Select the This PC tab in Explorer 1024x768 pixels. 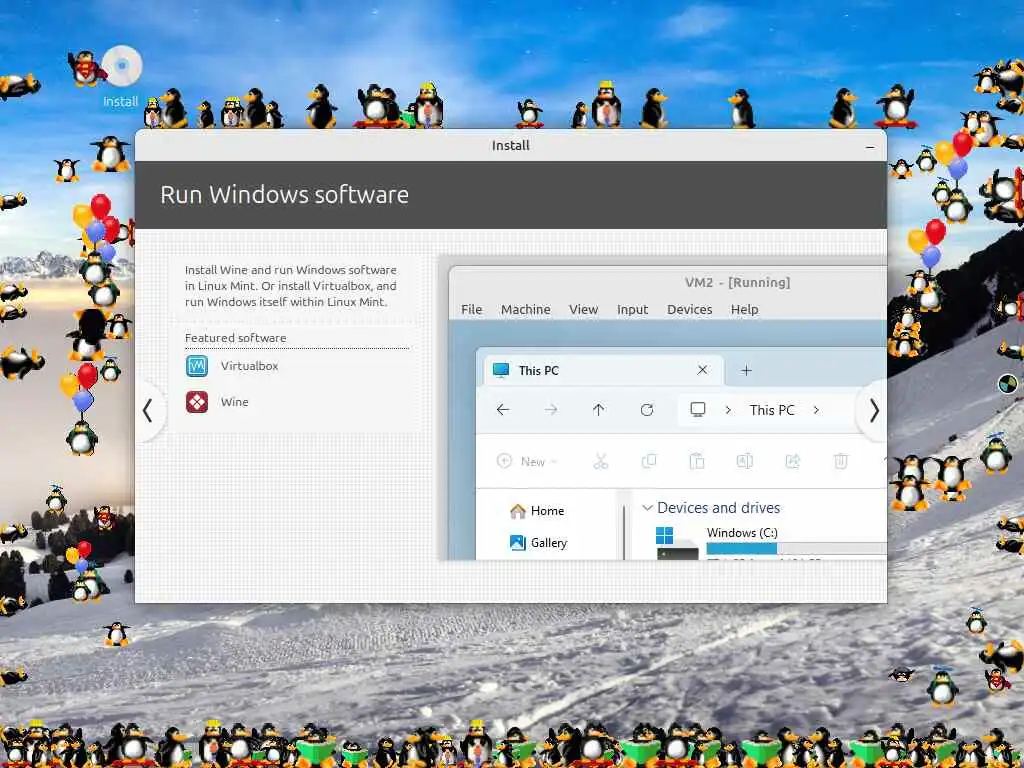pos(603,370)
